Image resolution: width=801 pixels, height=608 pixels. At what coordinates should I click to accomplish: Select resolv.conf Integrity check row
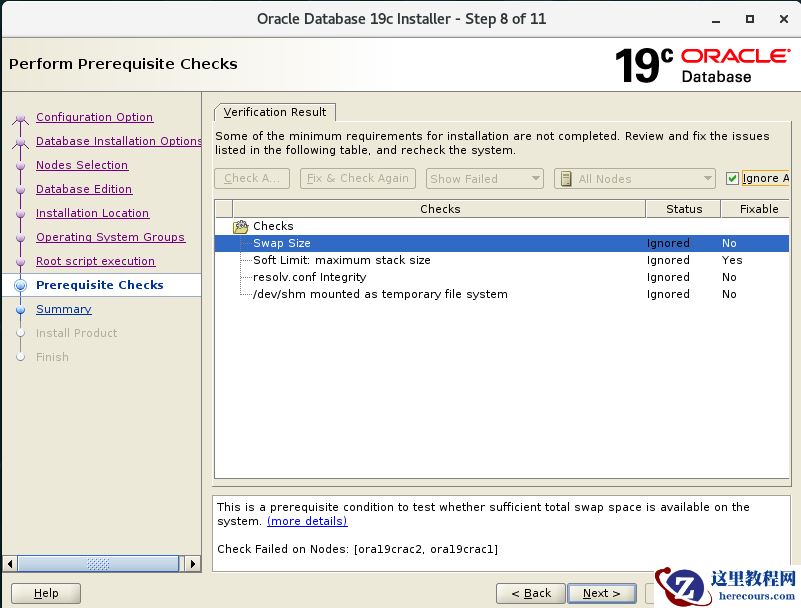point(502,277)
